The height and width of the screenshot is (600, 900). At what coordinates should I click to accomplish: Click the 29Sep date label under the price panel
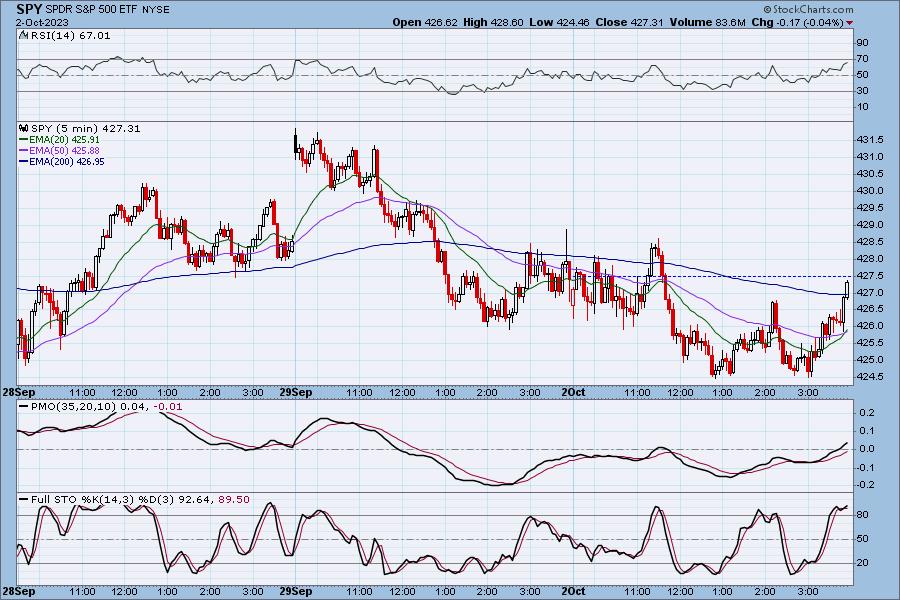(x=295, y=393)
